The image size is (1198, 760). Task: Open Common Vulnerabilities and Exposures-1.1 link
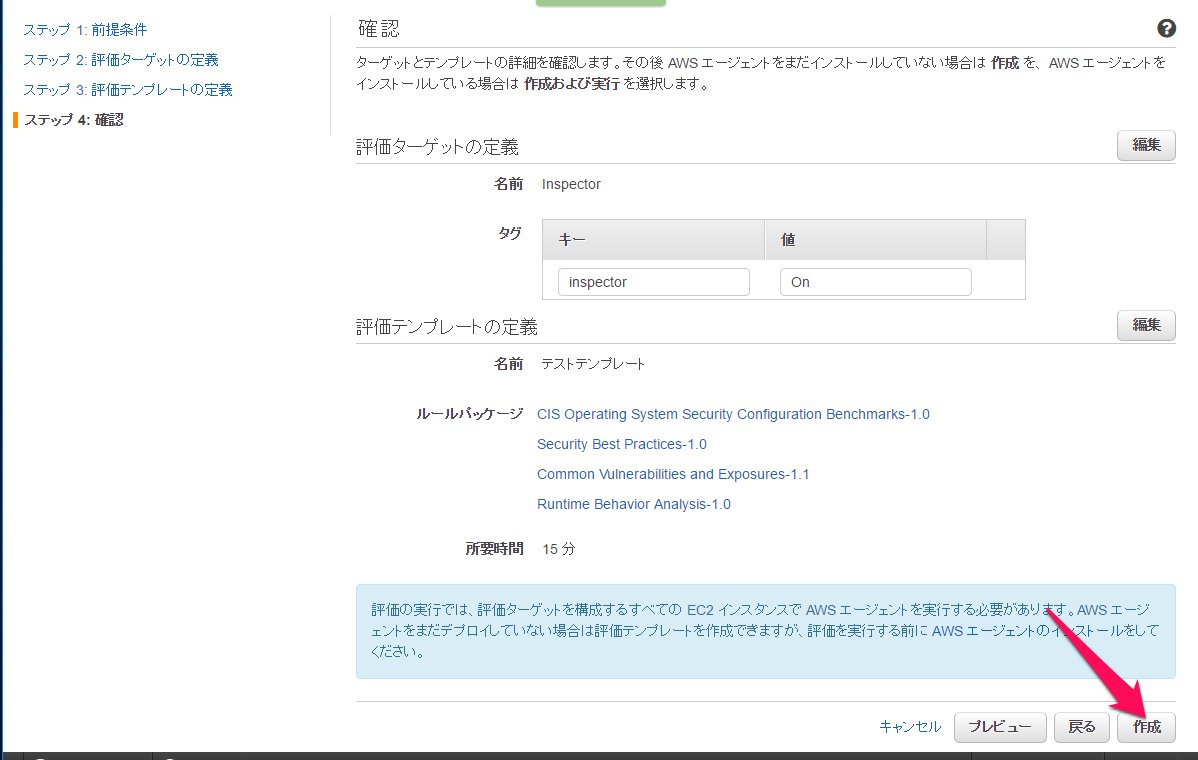pos(673,474)
